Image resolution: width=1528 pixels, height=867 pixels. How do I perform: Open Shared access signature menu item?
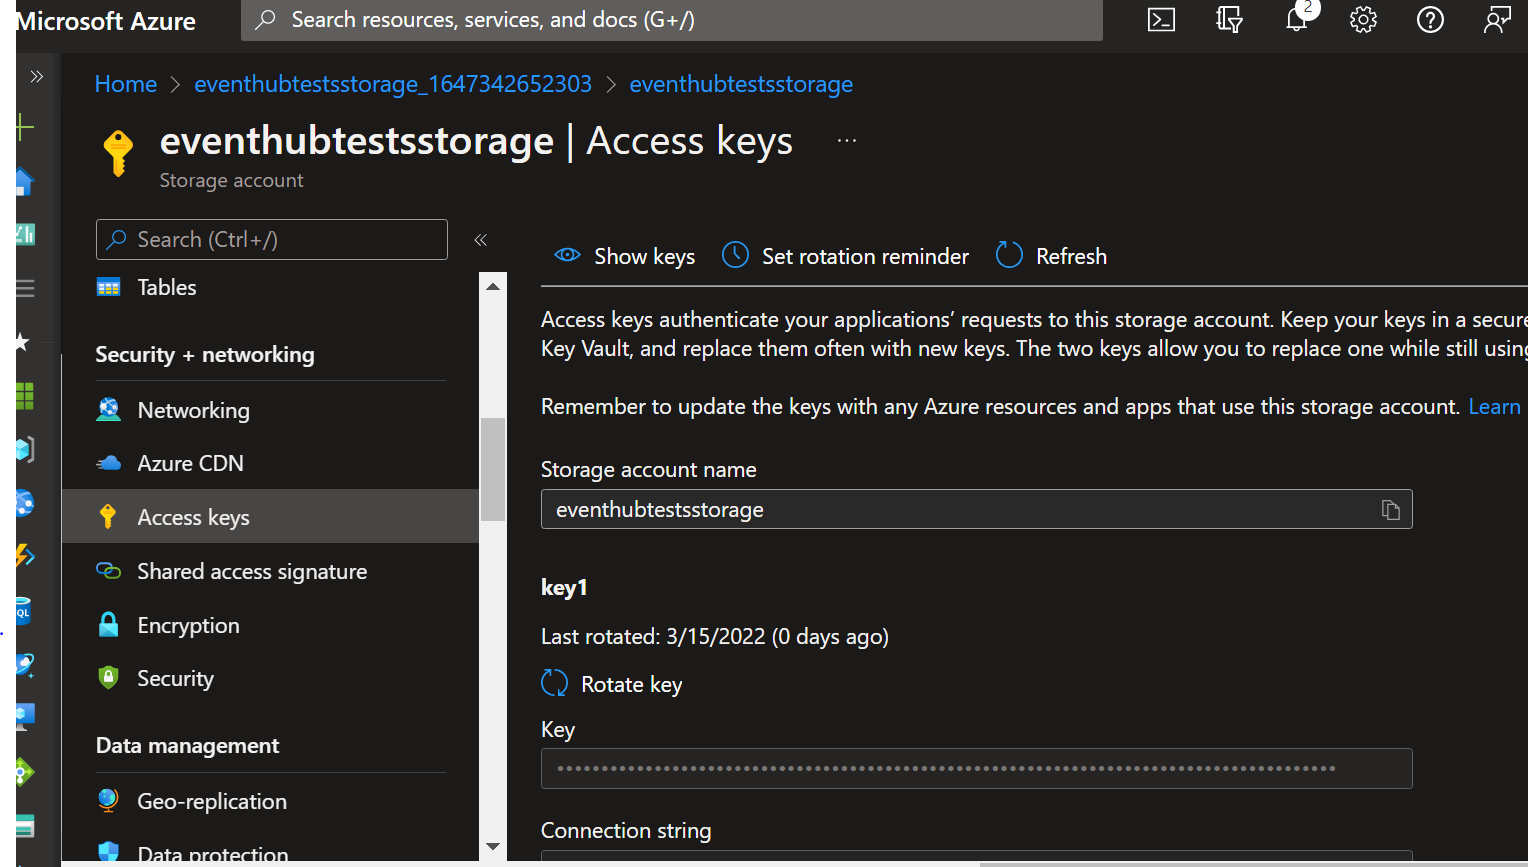(252, 571)
